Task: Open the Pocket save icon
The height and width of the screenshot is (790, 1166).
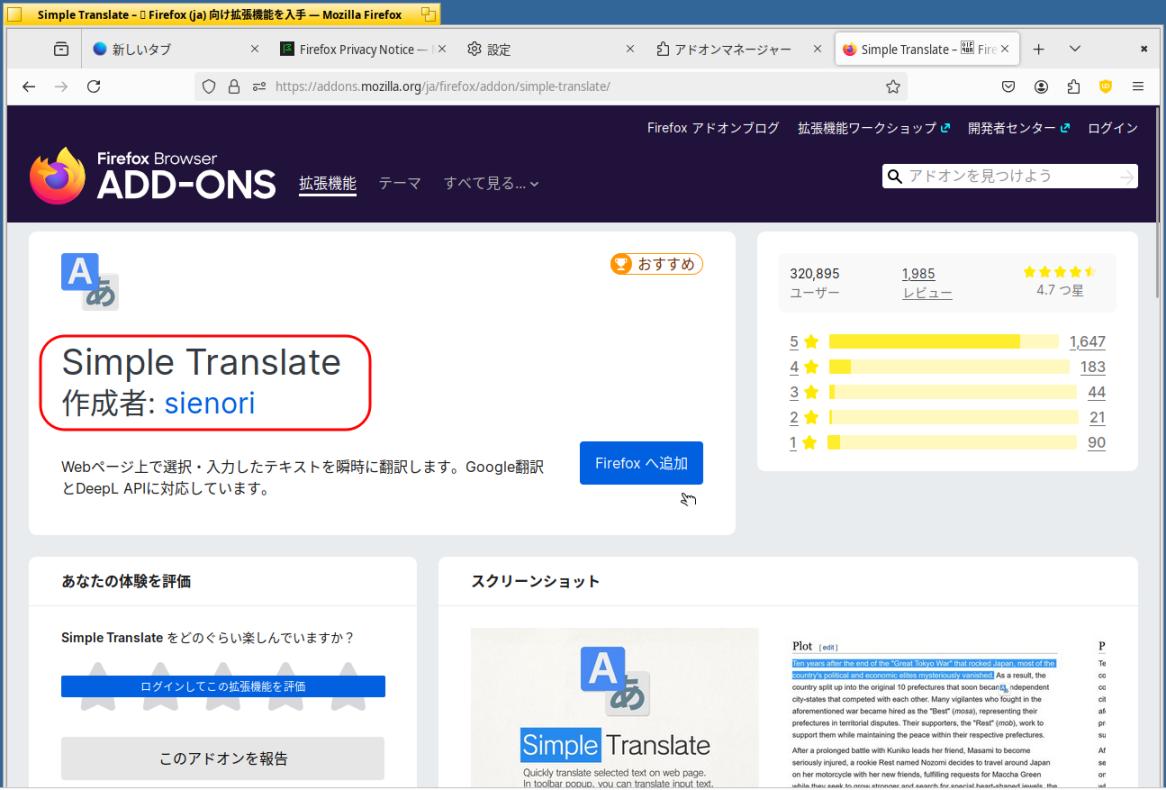Action: [x=1008, y=86]
